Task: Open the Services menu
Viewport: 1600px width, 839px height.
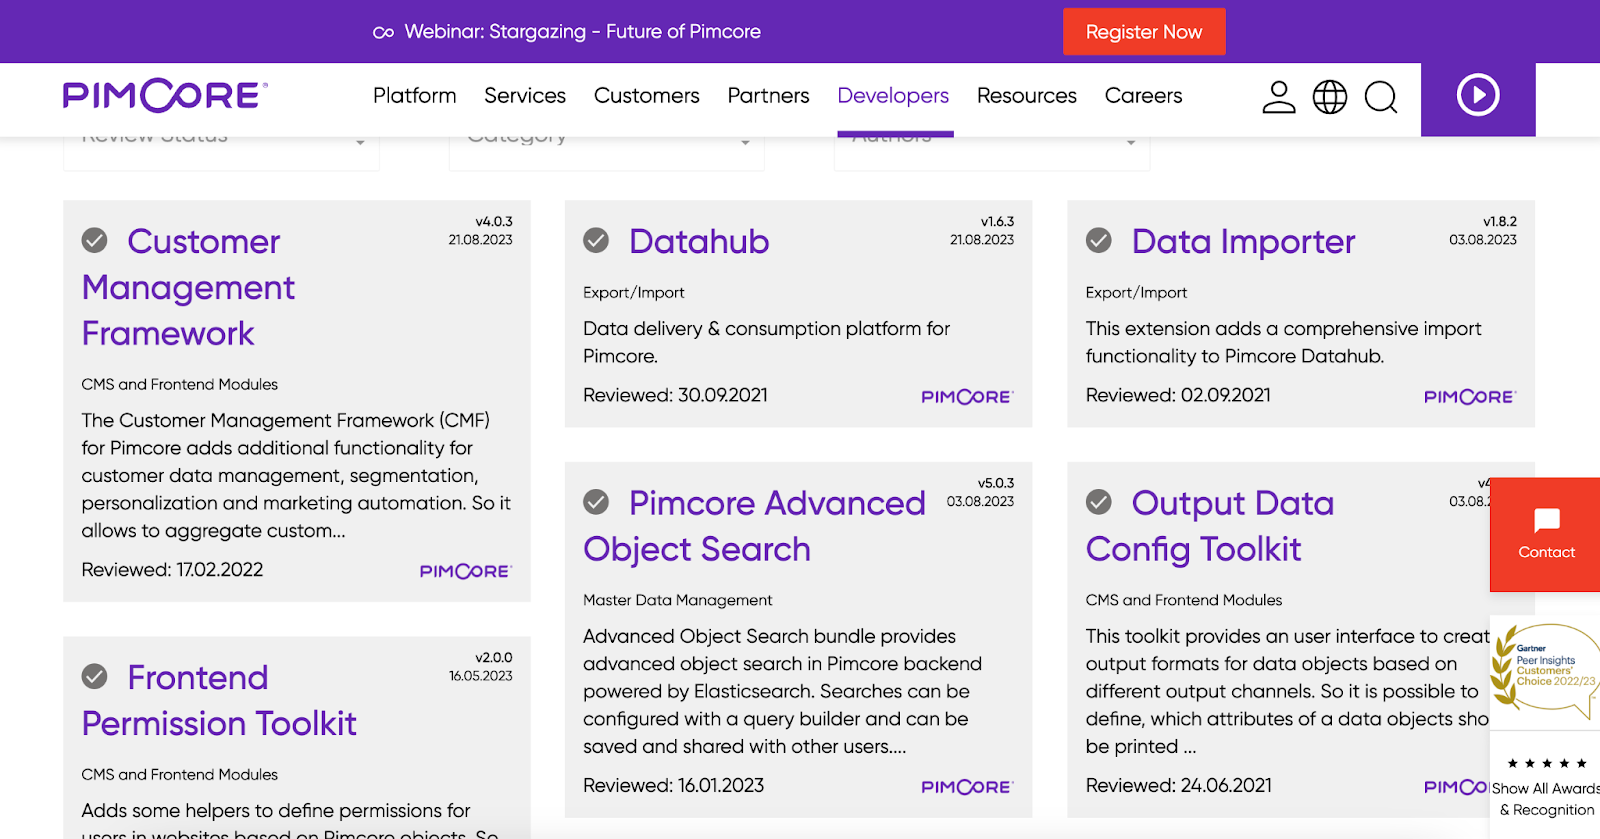Action: 525,96
